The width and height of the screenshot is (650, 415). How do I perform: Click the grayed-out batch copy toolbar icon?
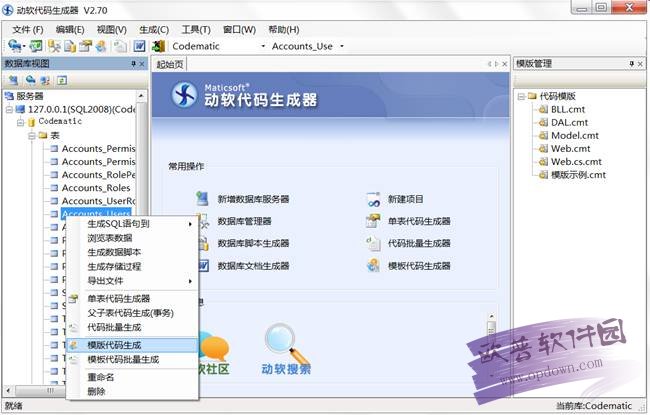pyautogui.click(x=120, y=46)
